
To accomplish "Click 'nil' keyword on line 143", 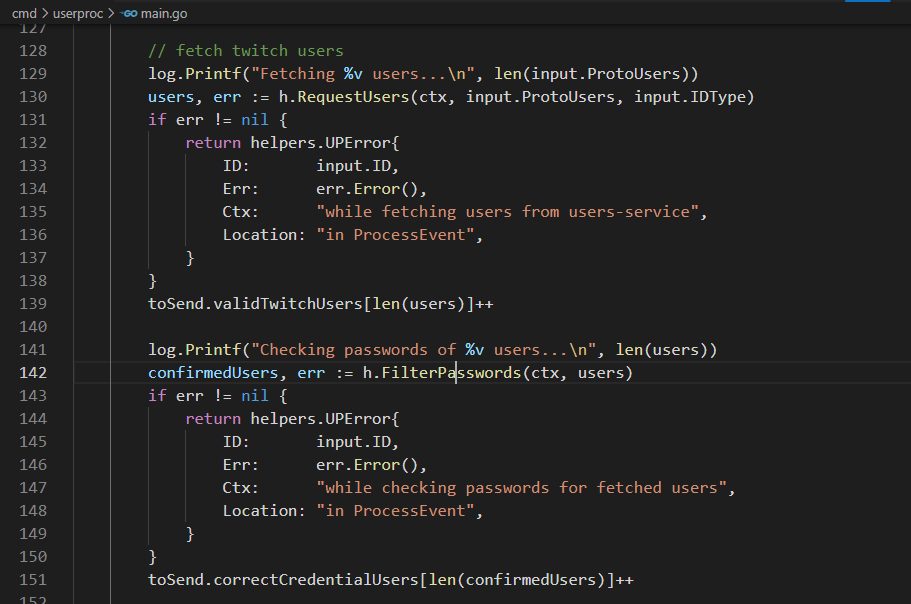I will (x=255, y=396).
